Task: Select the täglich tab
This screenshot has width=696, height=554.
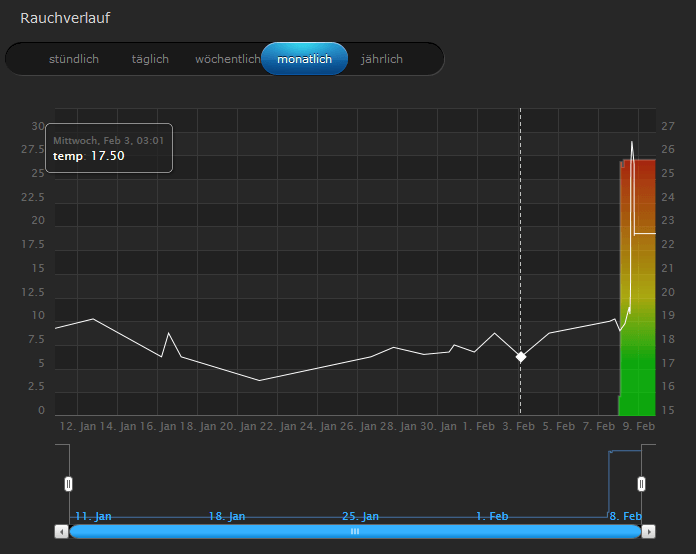Action: tap(150, 59)
